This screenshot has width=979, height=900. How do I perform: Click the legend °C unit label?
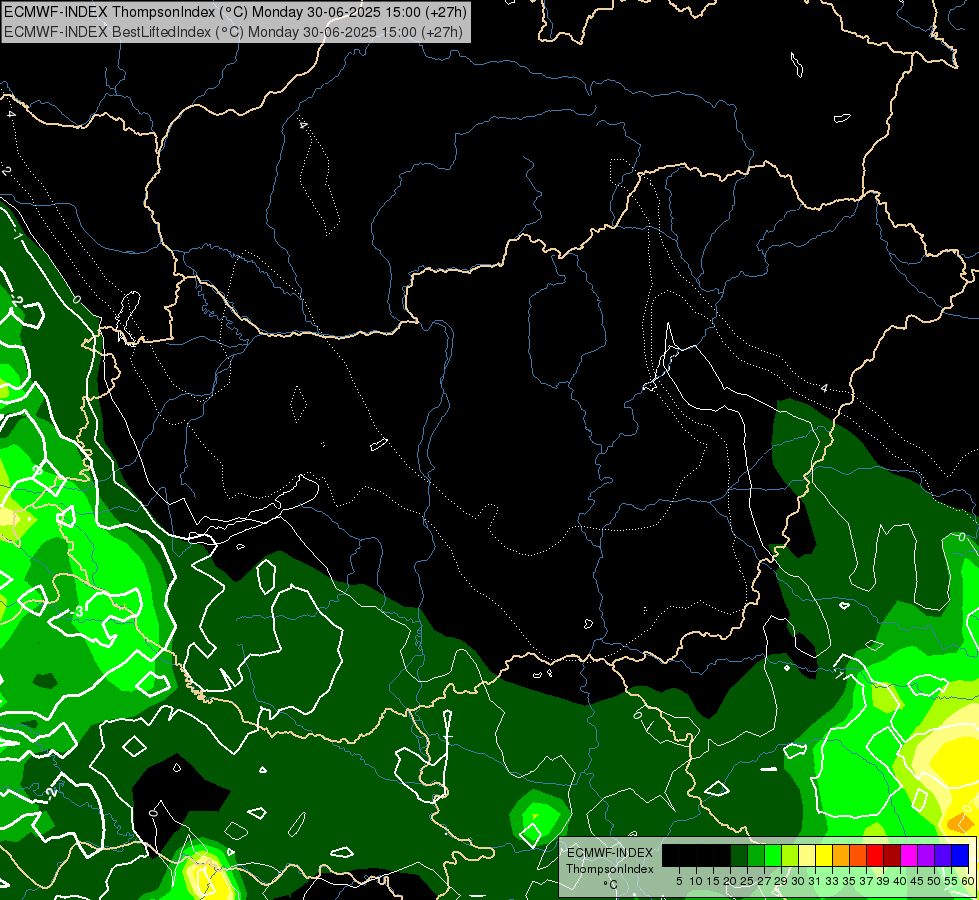[611, 884]
